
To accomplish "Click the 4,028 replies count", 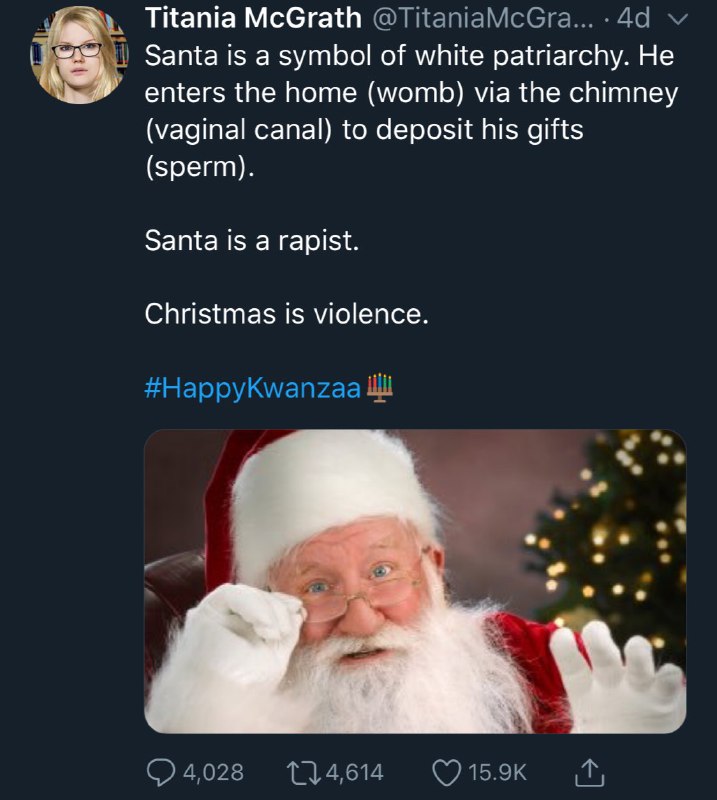I will [211, 771].
